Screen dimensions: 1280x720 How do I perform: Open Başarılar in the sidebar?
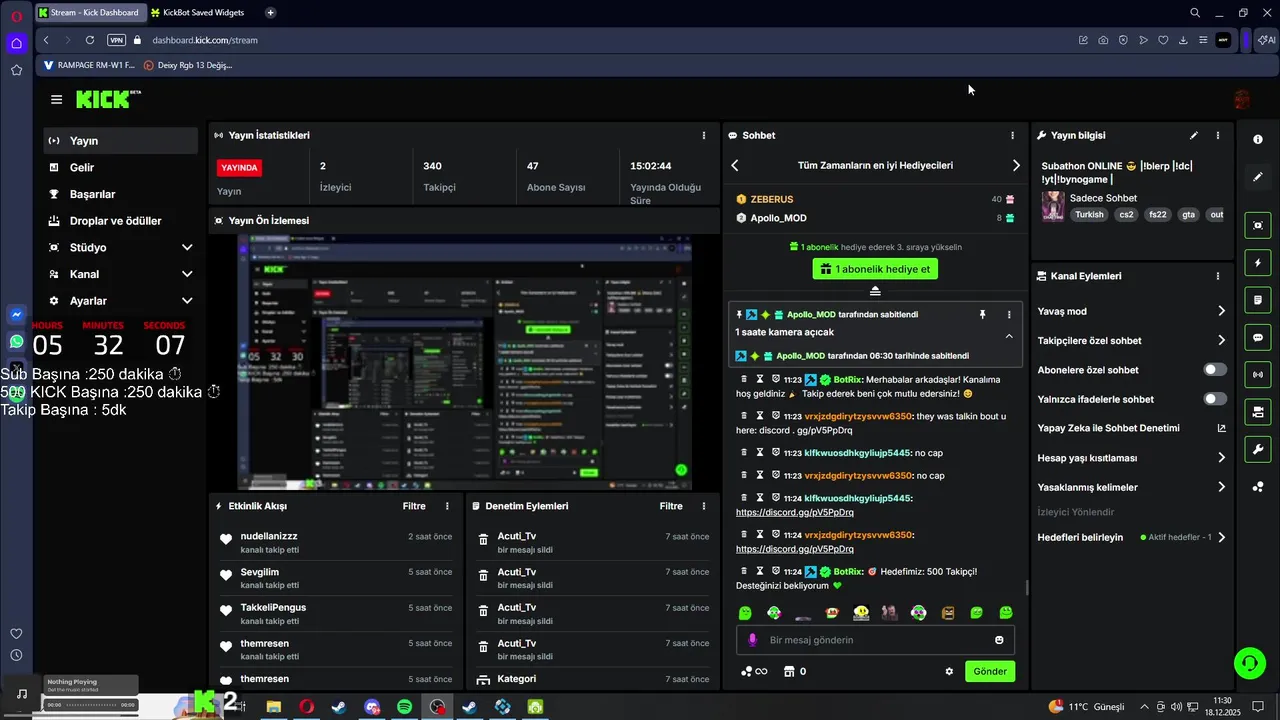click(x=121, y=194)
